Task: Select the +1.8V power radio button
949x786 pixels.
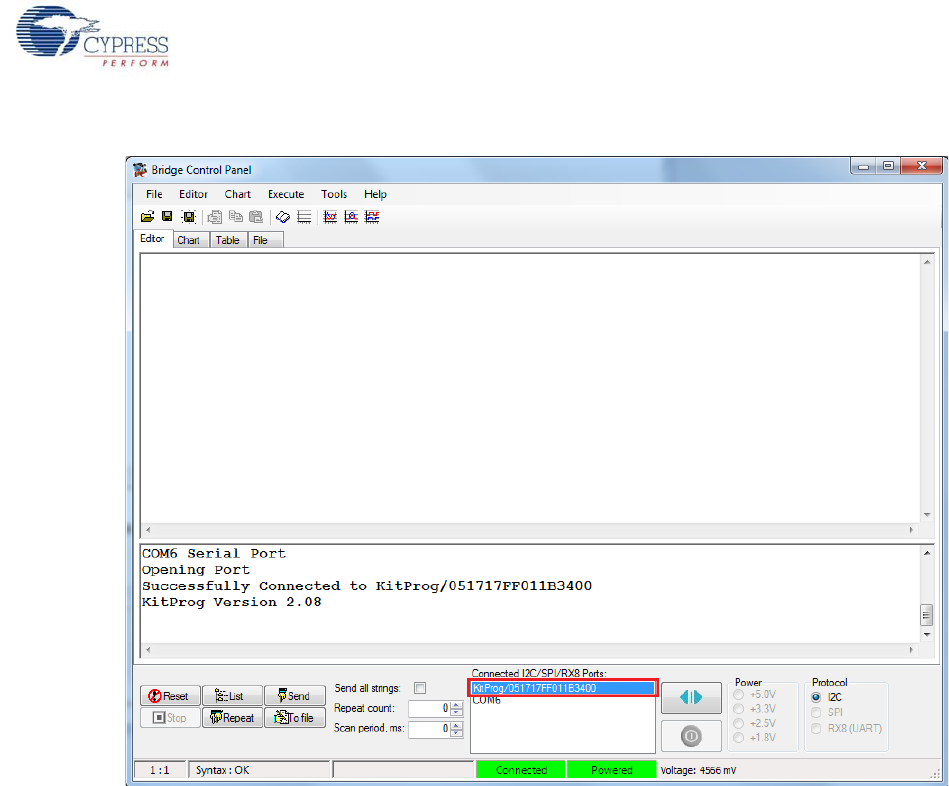Action: (738, 738)
